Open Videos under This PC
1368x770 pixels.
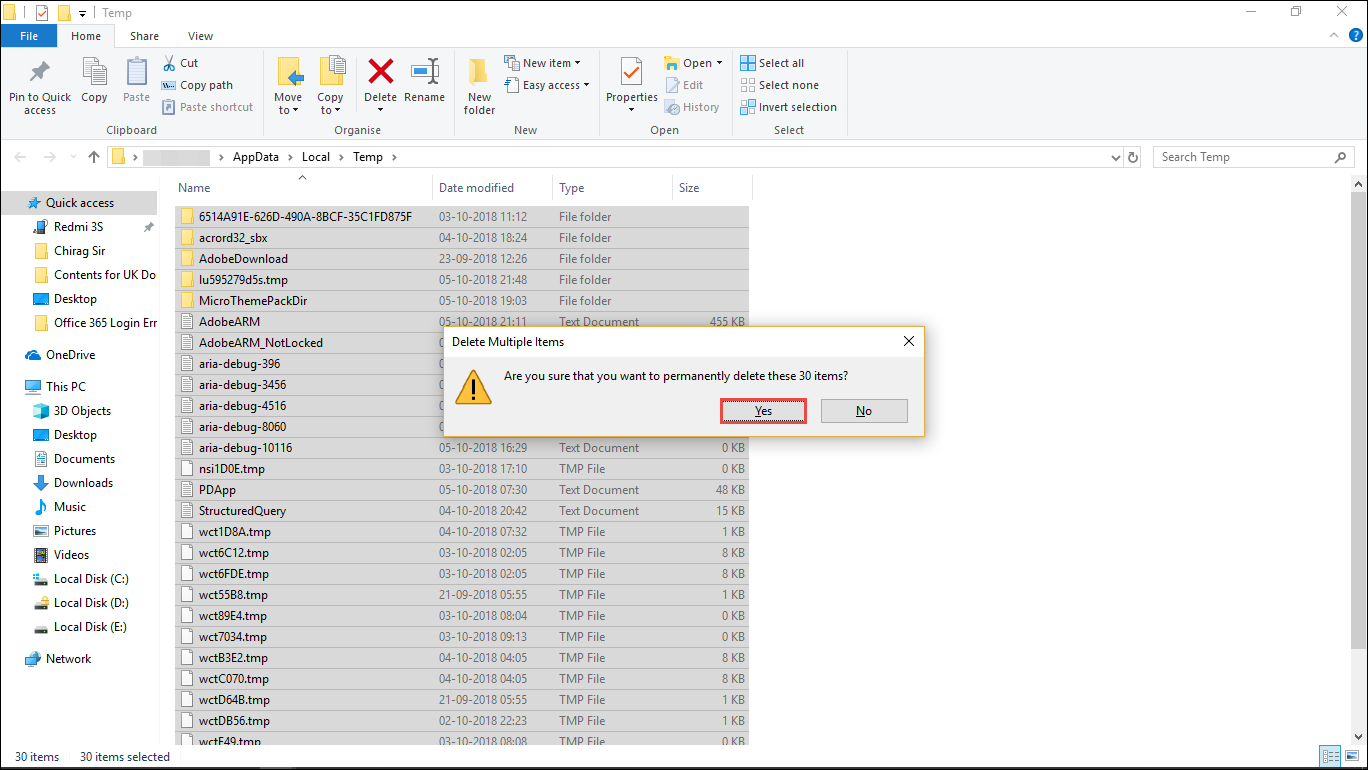tap(71, 555)
